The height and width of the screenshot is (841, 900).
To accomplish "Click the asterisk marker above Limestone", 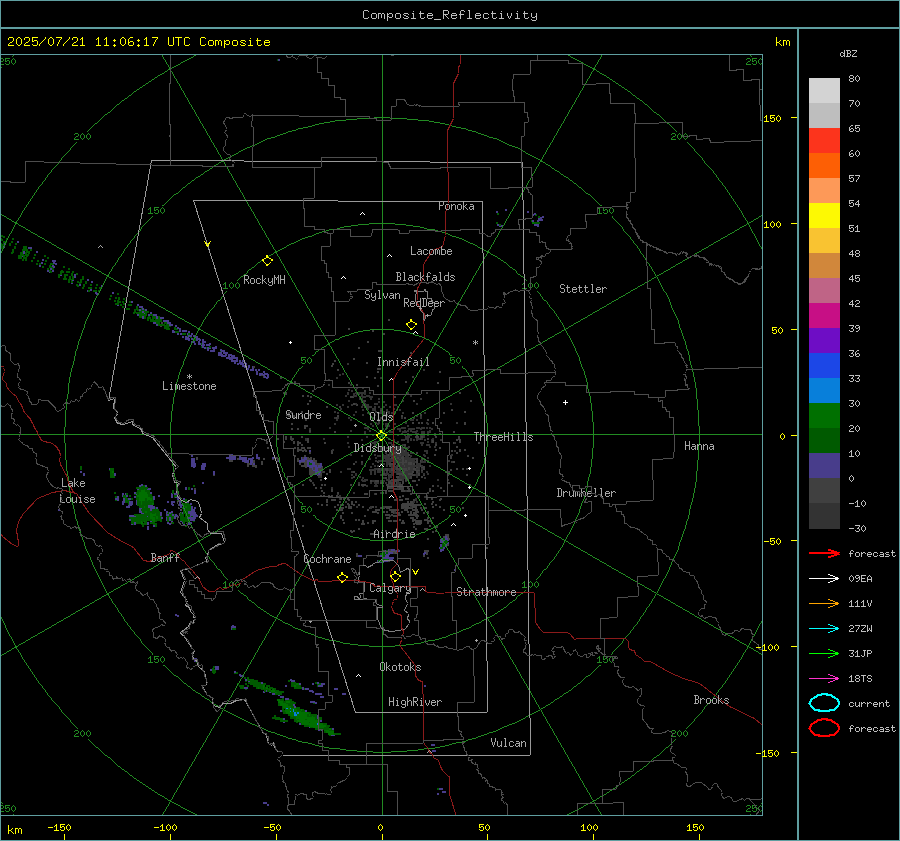I will (x=189, y=377).
